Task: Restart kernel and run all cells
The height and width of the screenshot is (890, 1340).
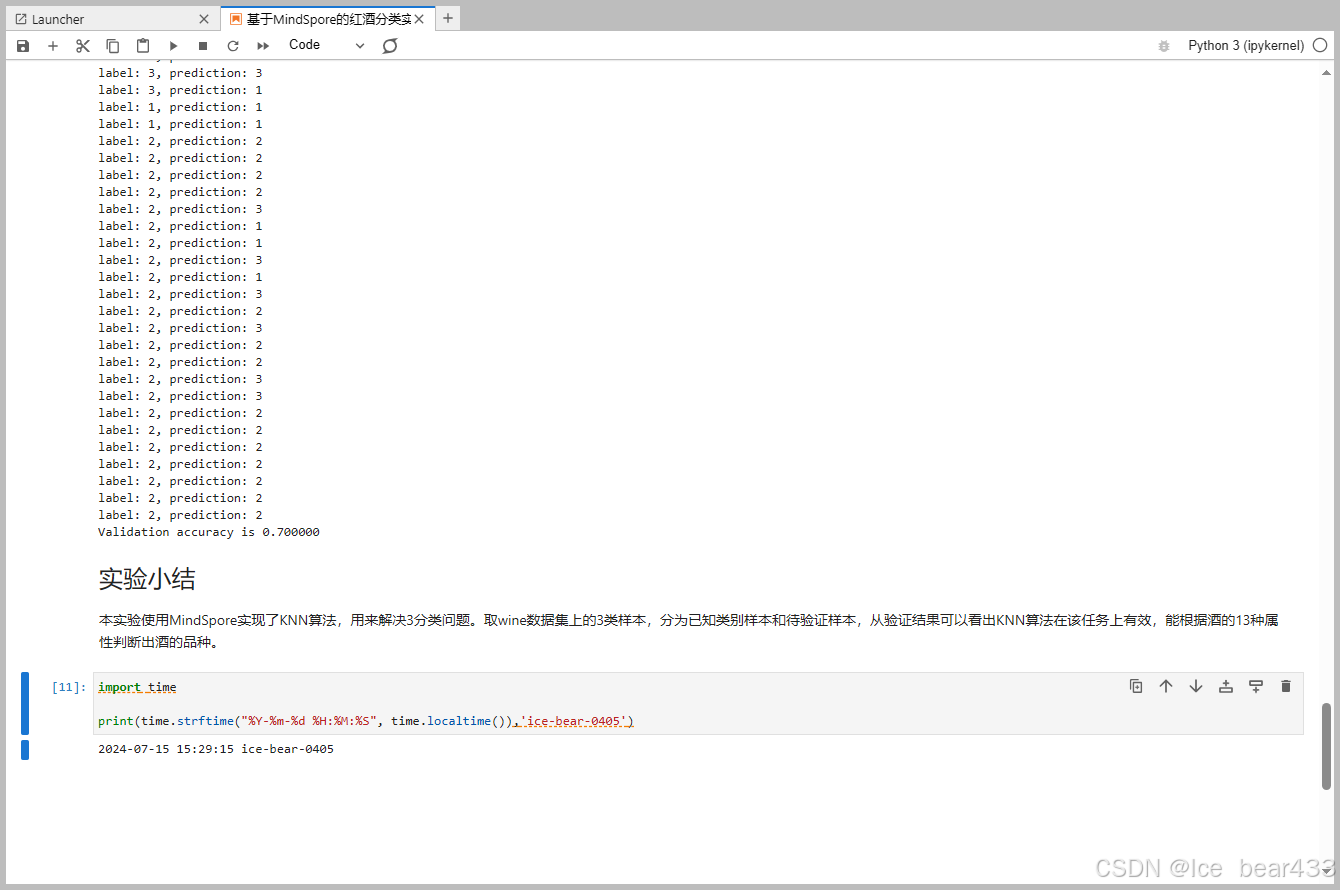Action: pos(263,46)
